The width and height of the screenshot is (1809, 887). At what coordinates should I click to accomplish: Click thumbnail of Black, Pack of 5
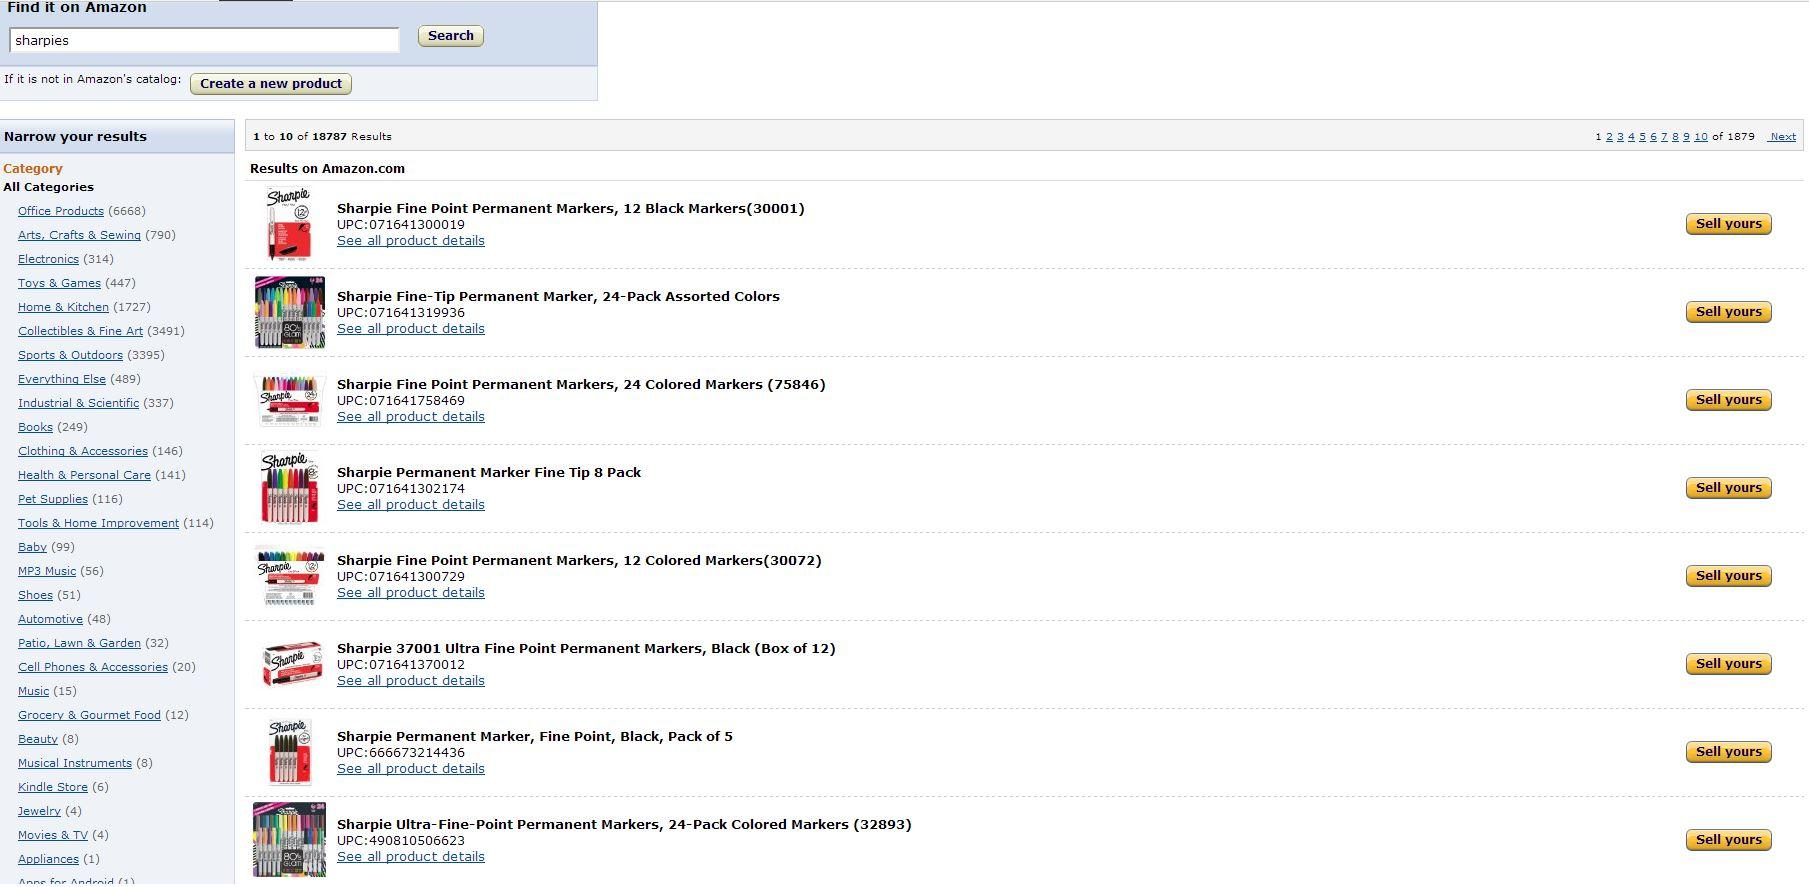[290, 752]
